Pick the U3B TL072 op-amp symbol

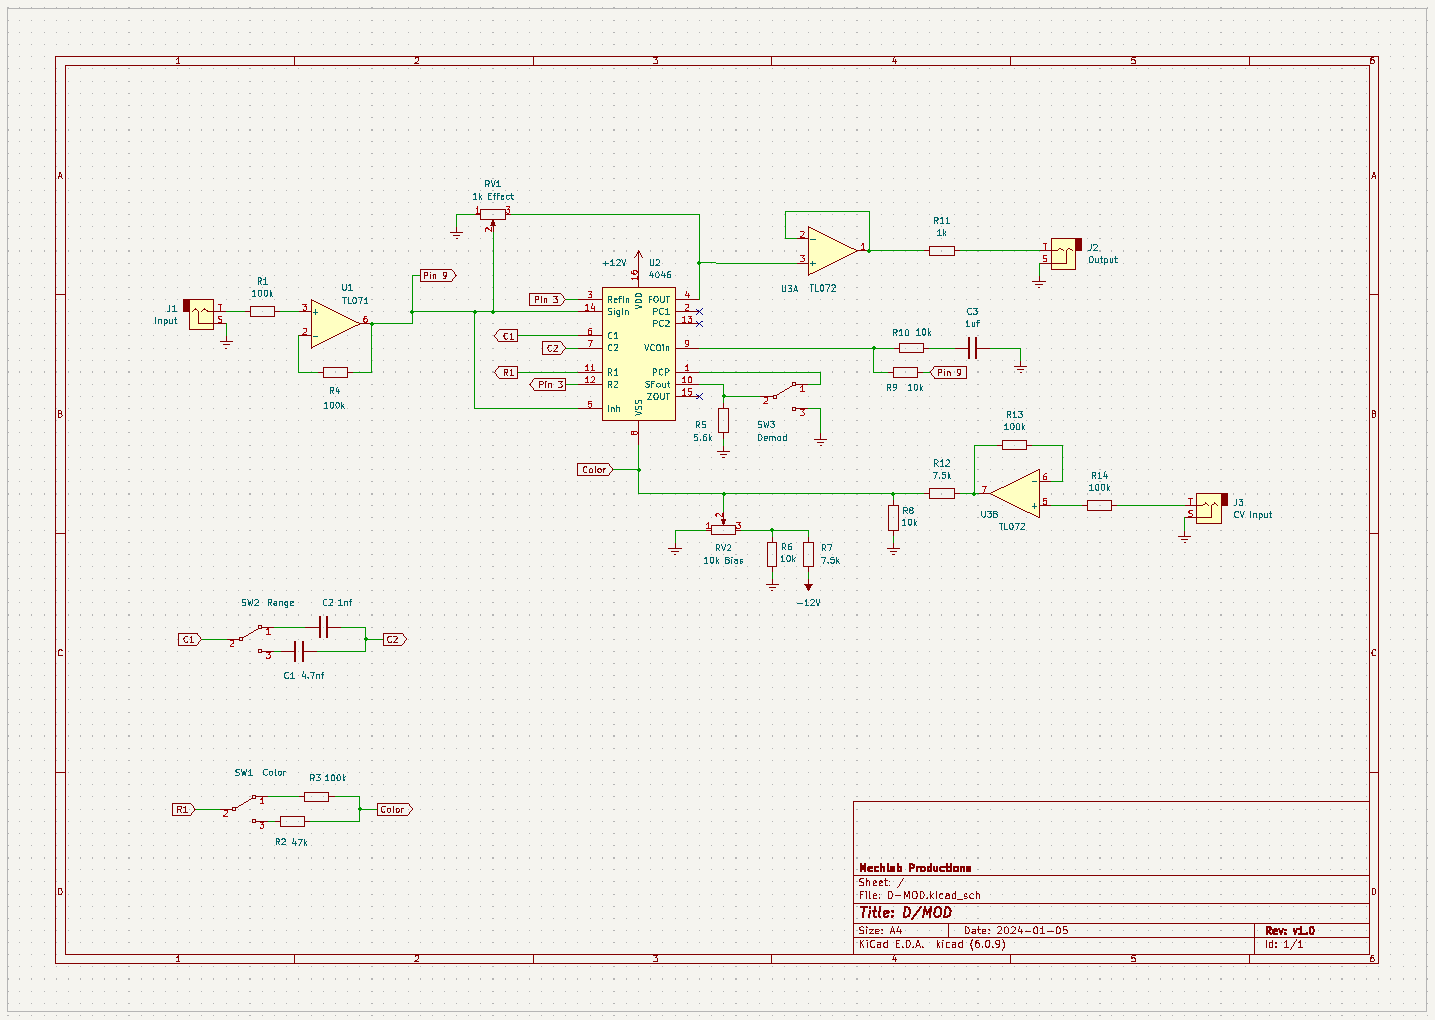(x=1015, y=494)
